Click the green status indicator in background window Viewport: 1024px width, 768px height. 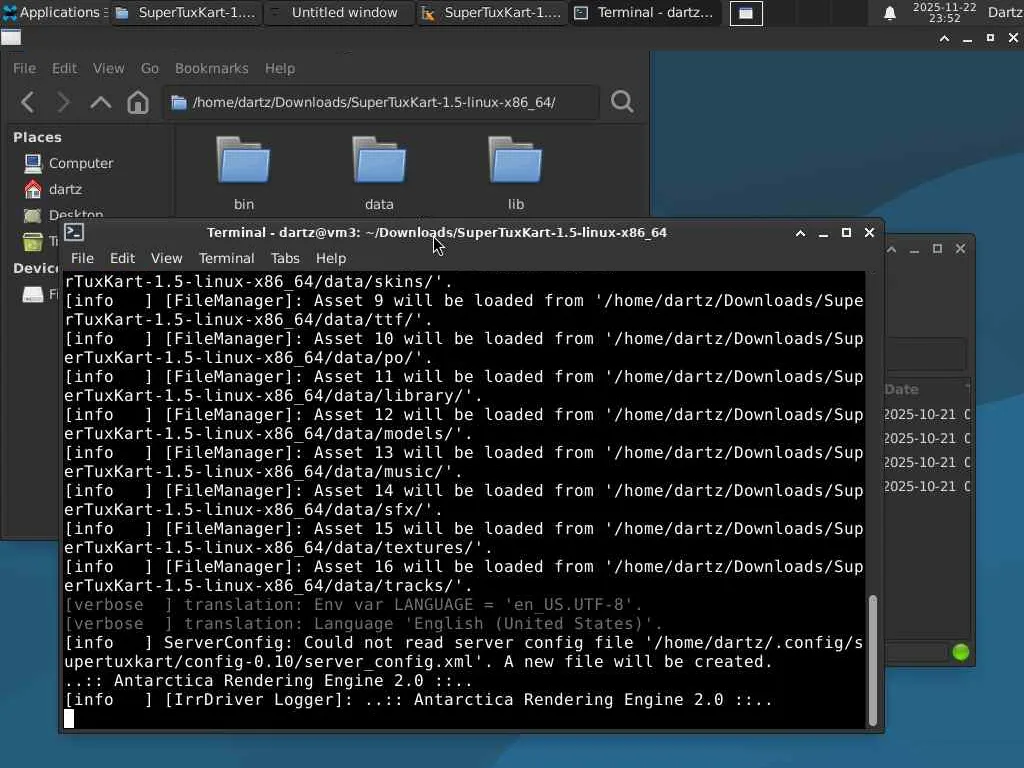pos(961,652)
